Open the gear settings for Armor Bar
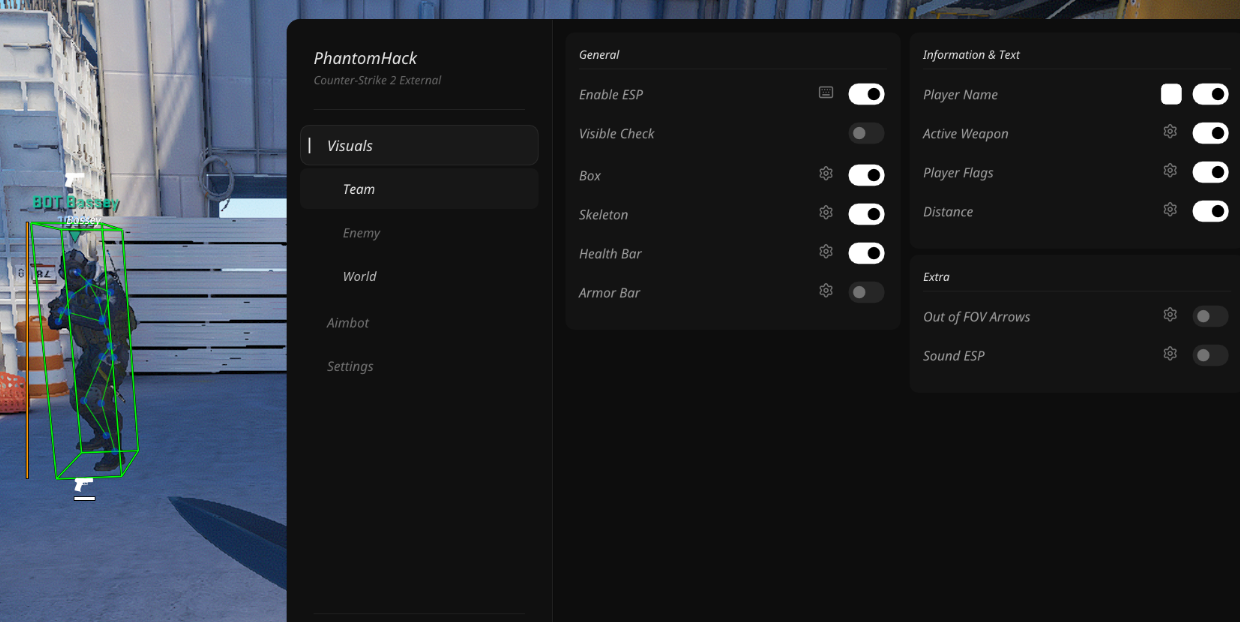Image resolution: width=1240 pixels, height=622 pixels. coord(826,291)
